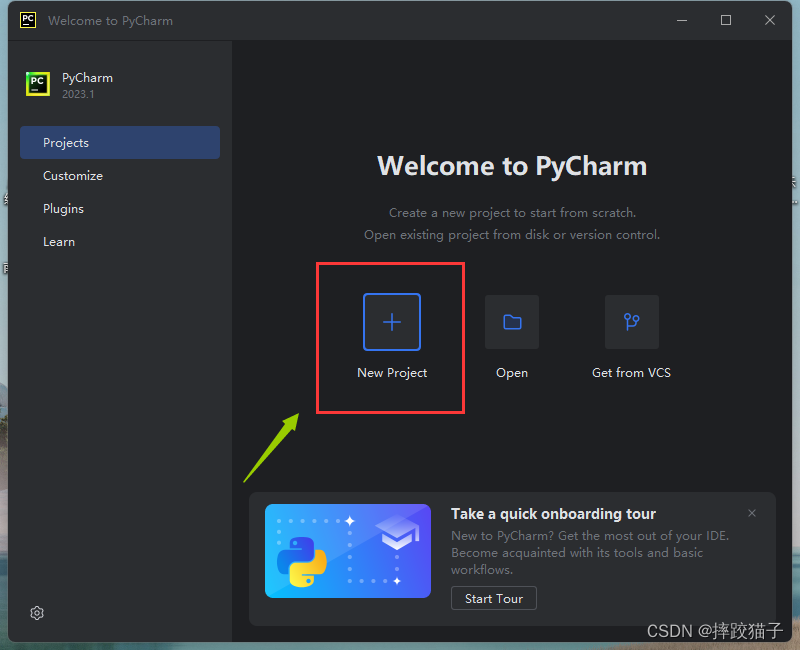The image size is (800, 650).
Task: Go to the Learn tab
Action: tap(120, 242)
